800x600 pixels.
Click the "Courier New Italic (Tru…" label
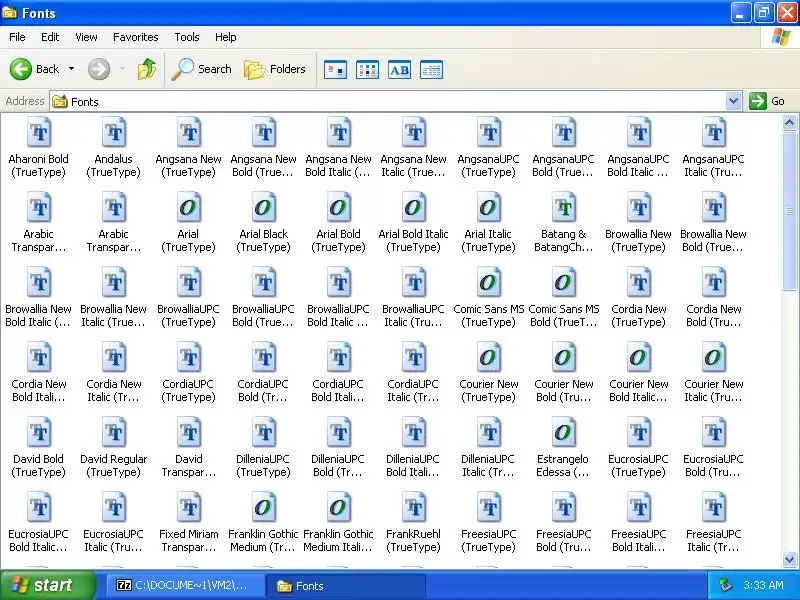click(x=714, y=390)
